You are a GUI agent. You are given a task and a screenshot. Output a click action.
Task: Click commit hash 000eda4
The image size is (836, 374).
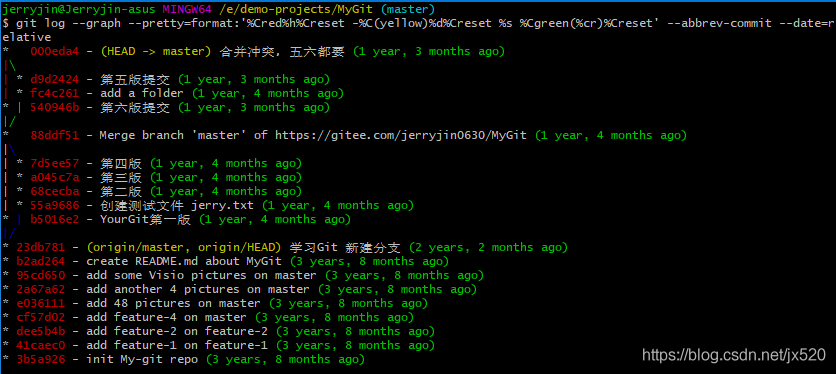pyautogui.click(x=54, y=52)
